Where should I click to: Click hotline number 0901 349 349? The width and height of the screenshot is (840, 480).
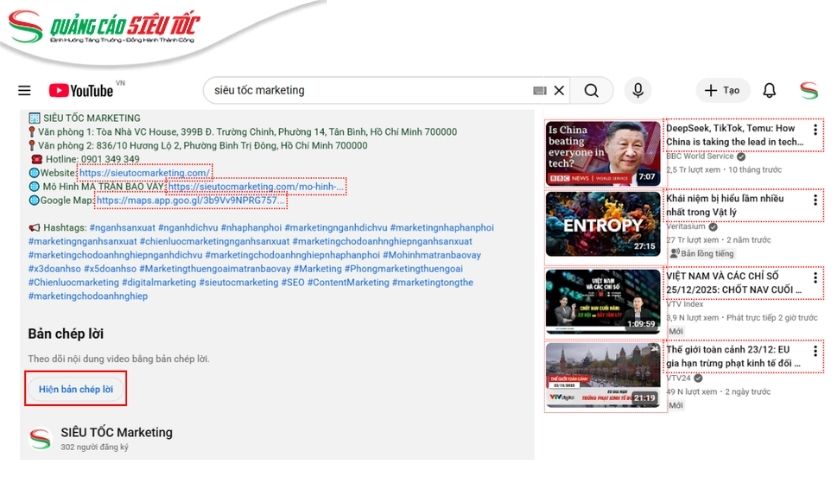pos(109,159)
